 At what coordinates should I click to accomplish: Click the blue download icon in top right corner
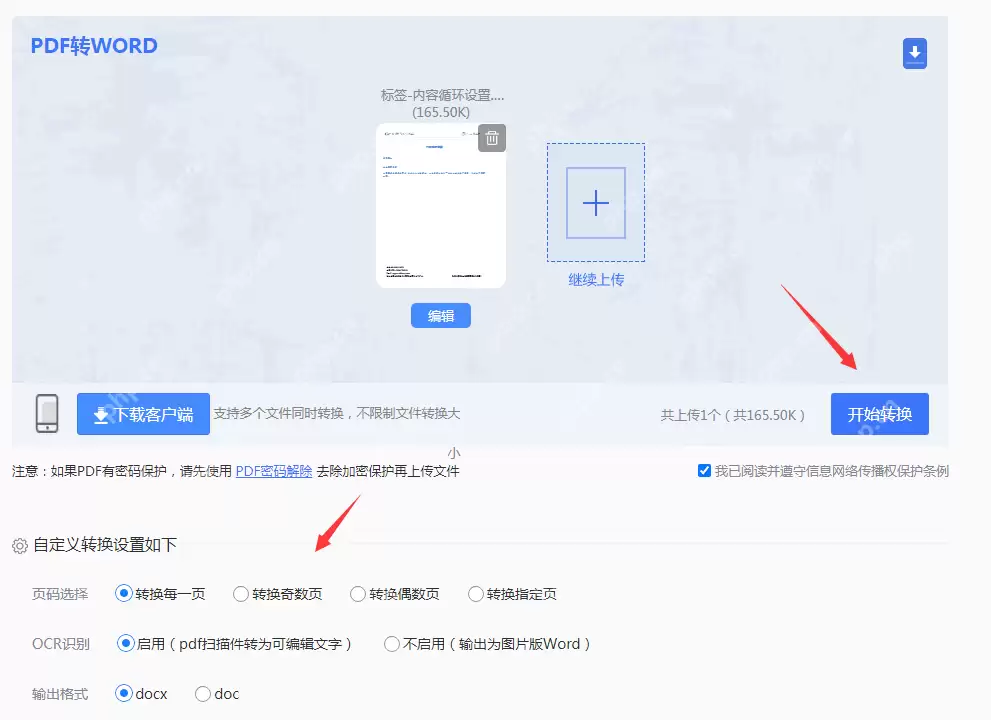[915, 54]
